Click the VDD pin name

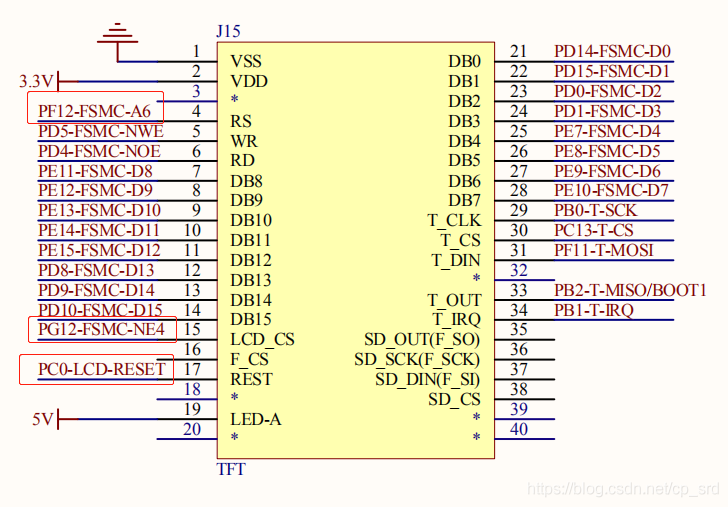(x=249, y=81)
